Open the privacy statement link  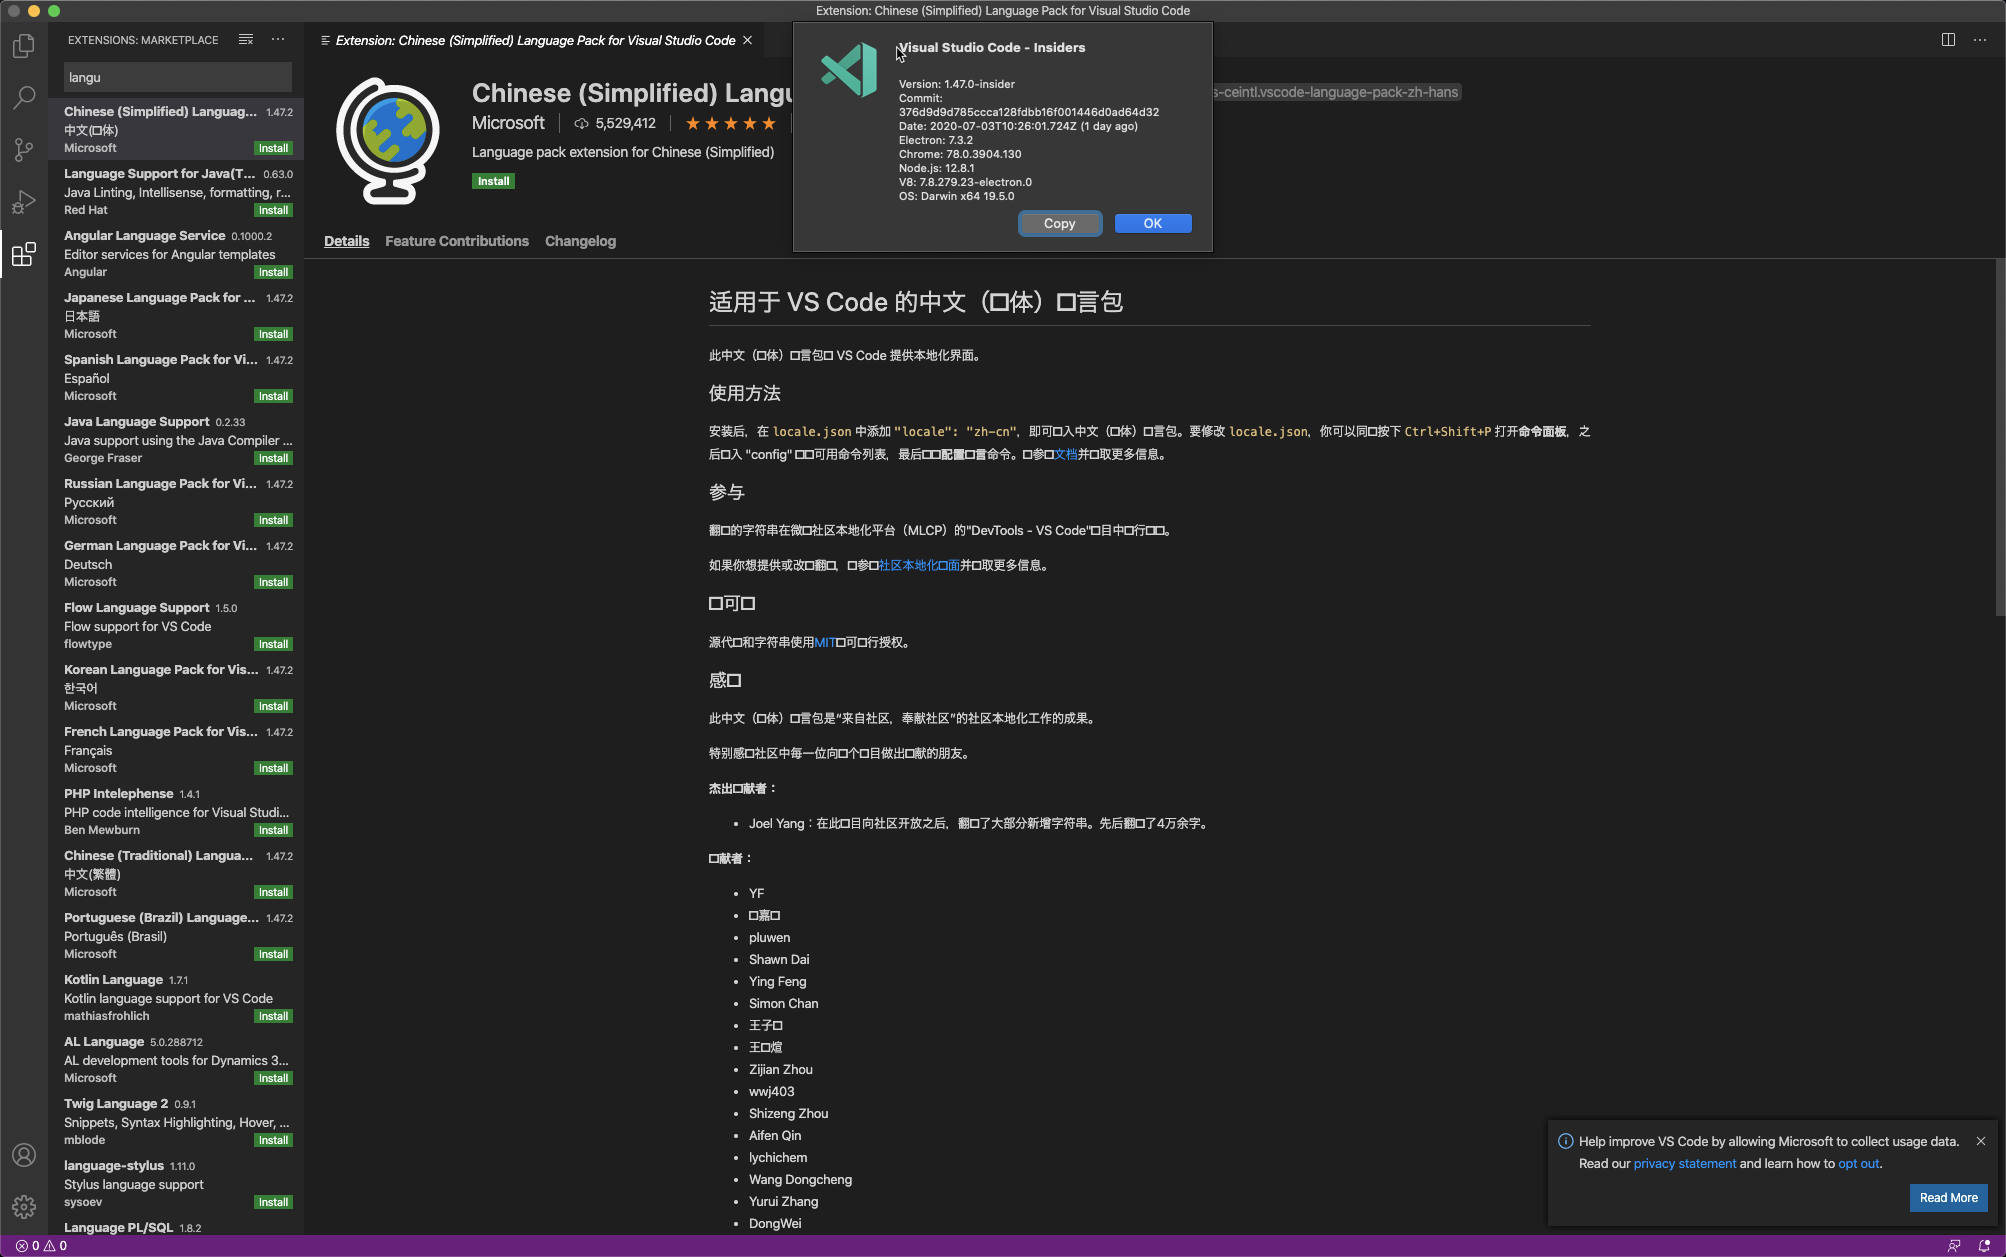coord(1684,1163)
